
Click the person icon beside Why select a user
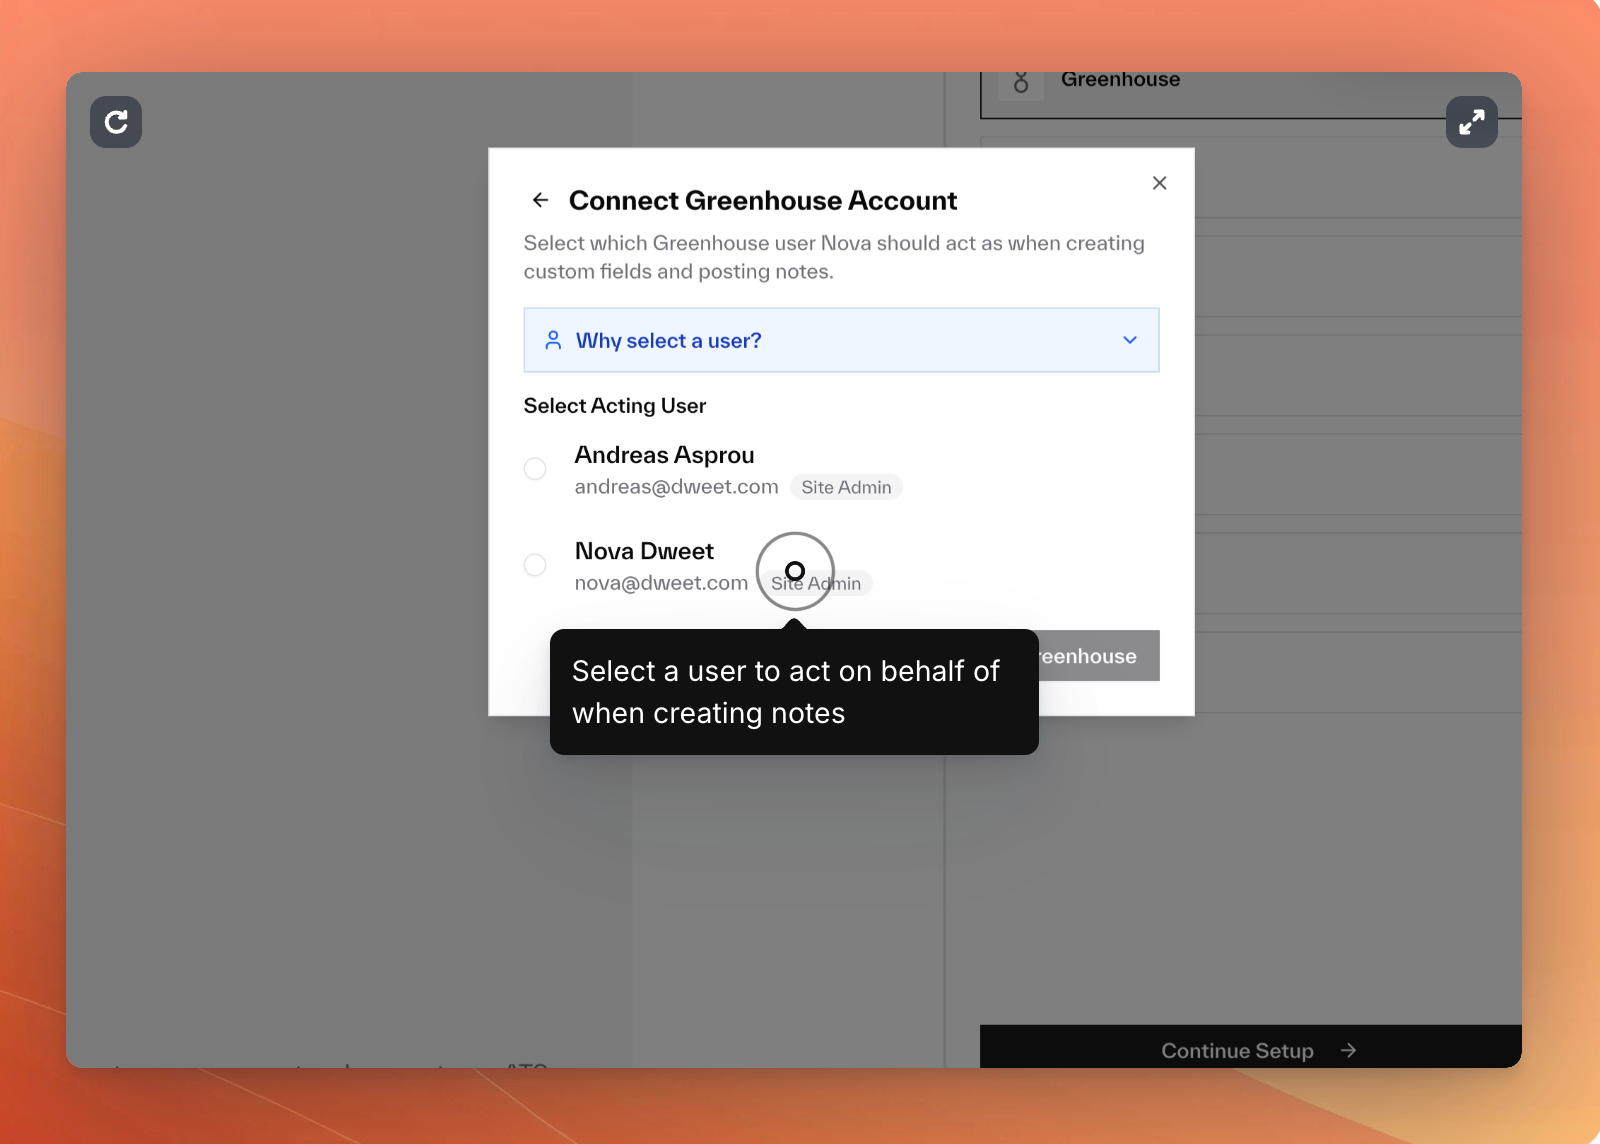[x=553, y=340]
